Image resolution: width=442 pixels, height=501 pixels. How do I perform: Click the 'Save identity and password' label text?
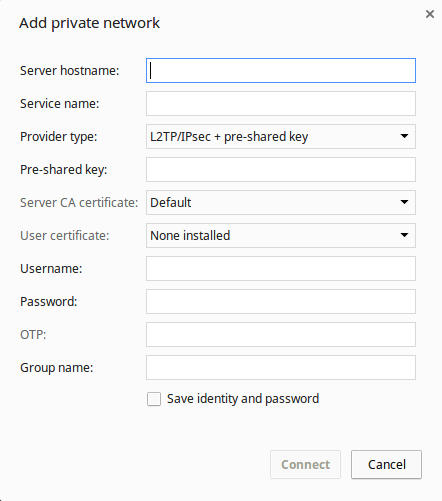[243, 399]
